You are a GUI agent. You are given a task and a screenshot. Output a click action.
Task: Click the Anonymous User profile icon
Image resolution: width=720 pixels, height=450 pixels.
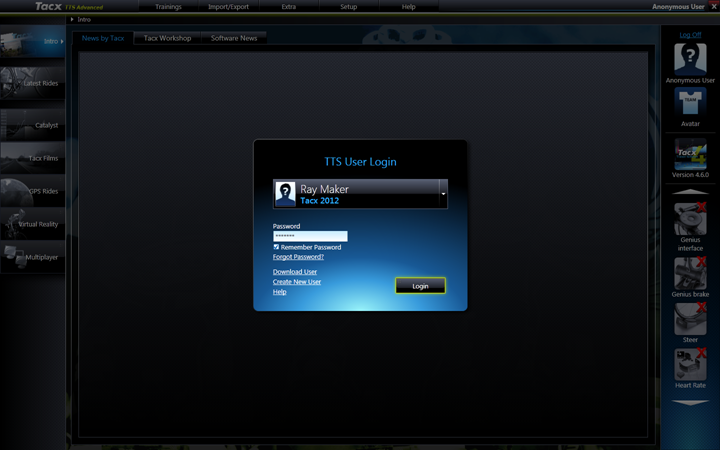point(690,59)
